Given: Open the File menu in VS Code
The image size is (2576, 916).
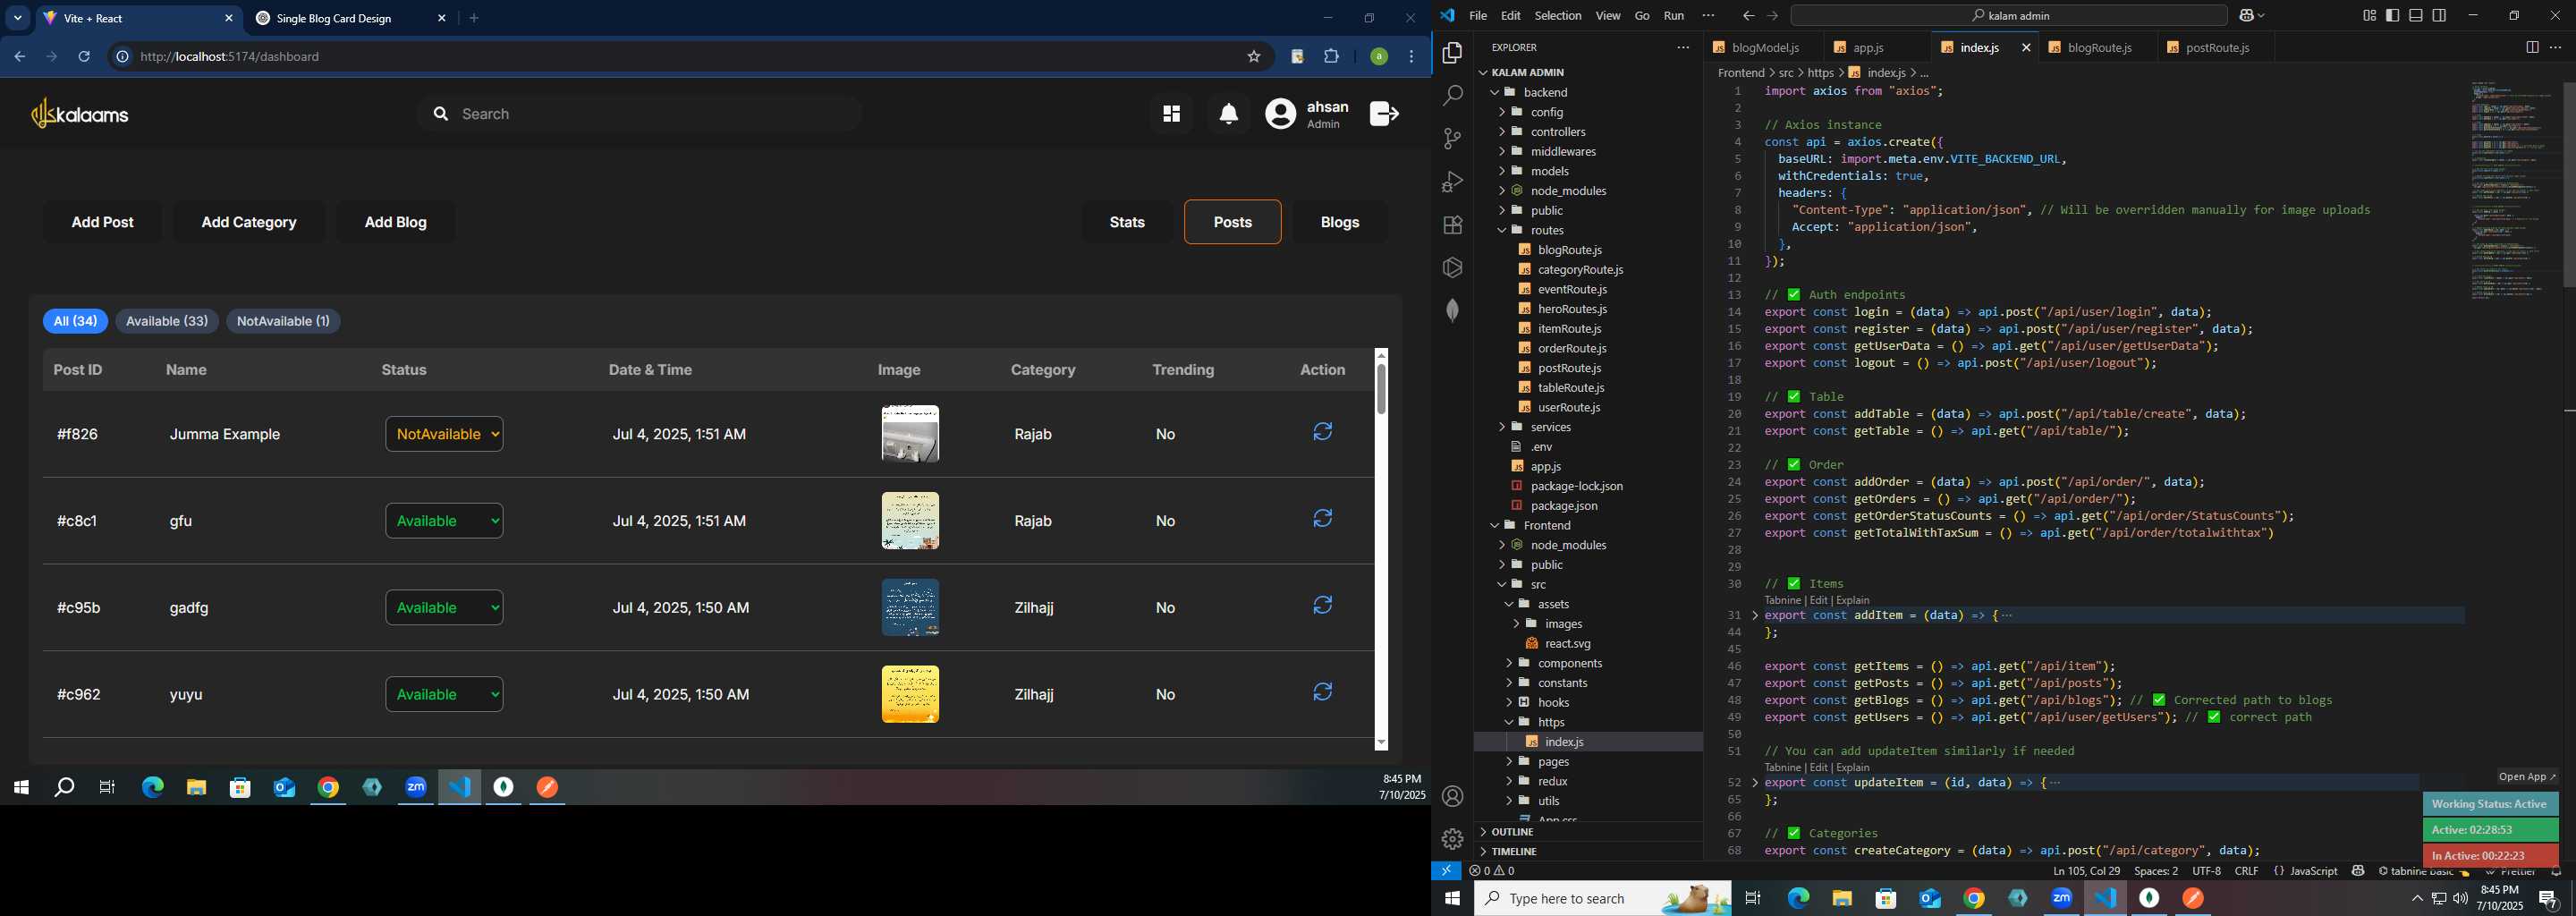Looking at the screenshot, I should coord(1477,16).
